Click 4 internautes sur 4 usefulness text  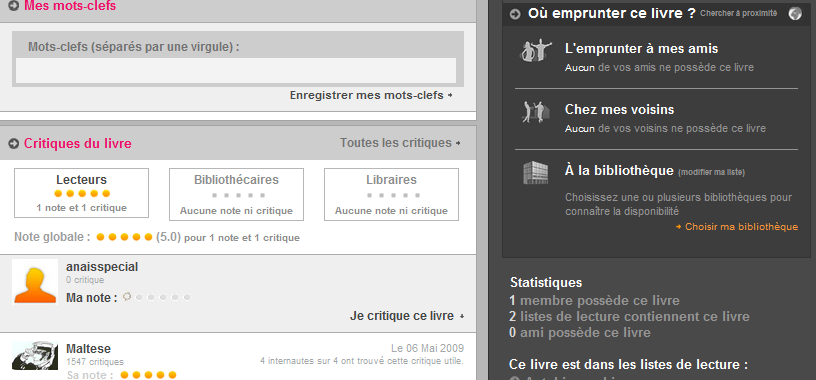362,361
